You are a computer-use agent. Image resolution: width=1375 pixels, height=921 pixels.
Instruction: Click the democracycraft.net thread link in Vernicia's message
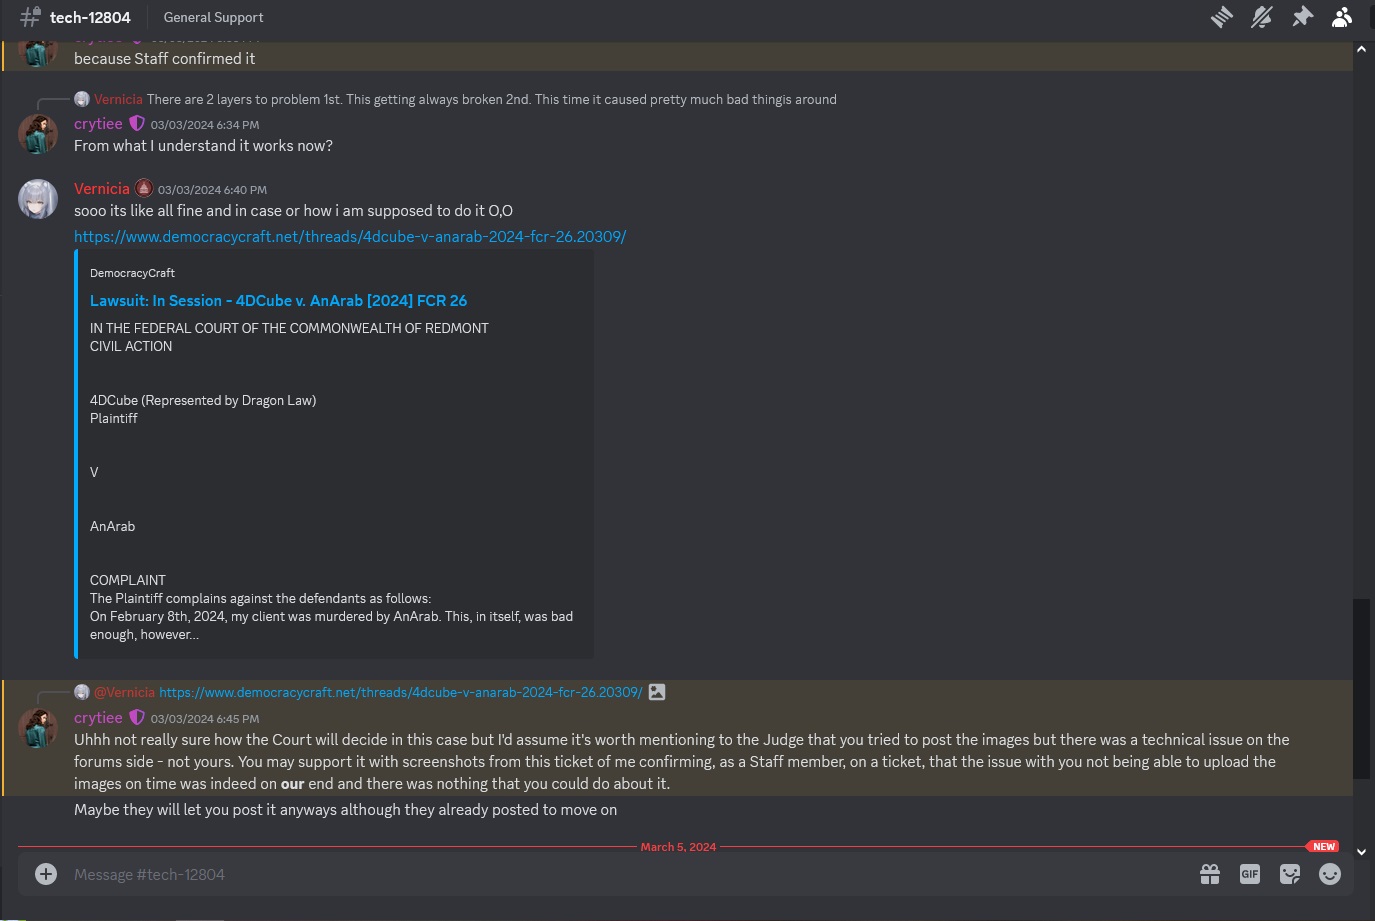[350, 237]
